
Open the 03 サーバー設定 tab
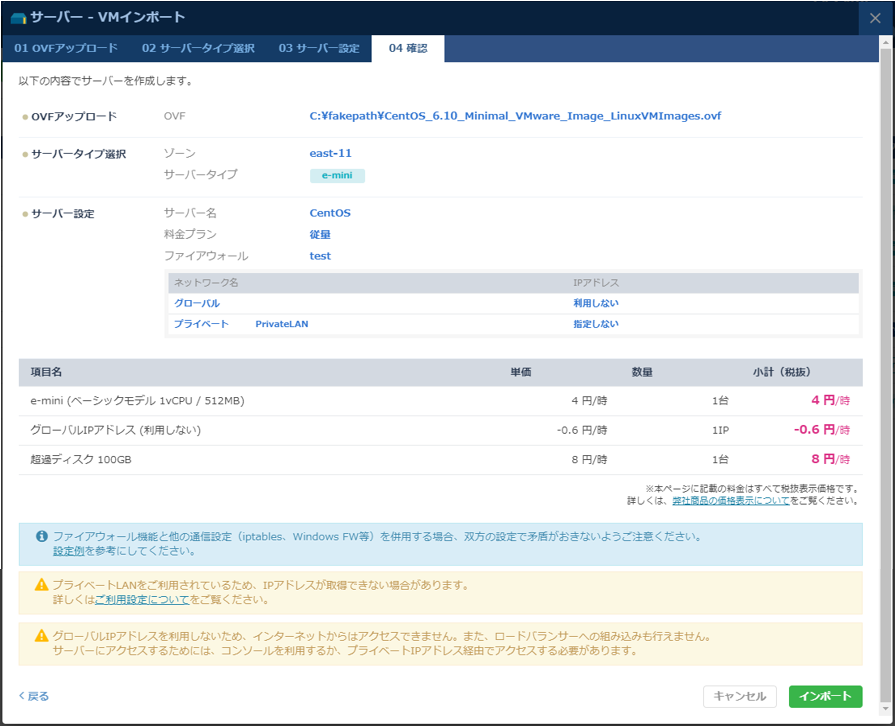click(319, 48)
